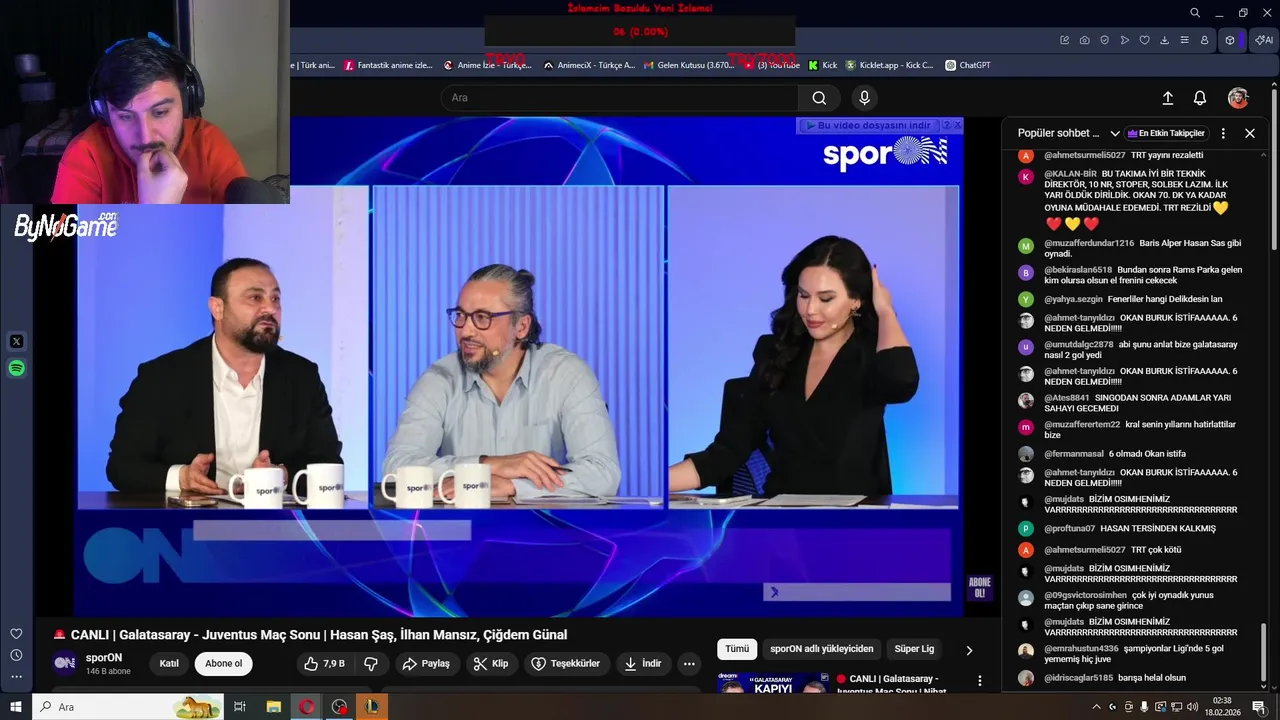Screen dimensions: 1280x720
Task: Click the Abone ol subscribe button
Action: pos(224,664)
